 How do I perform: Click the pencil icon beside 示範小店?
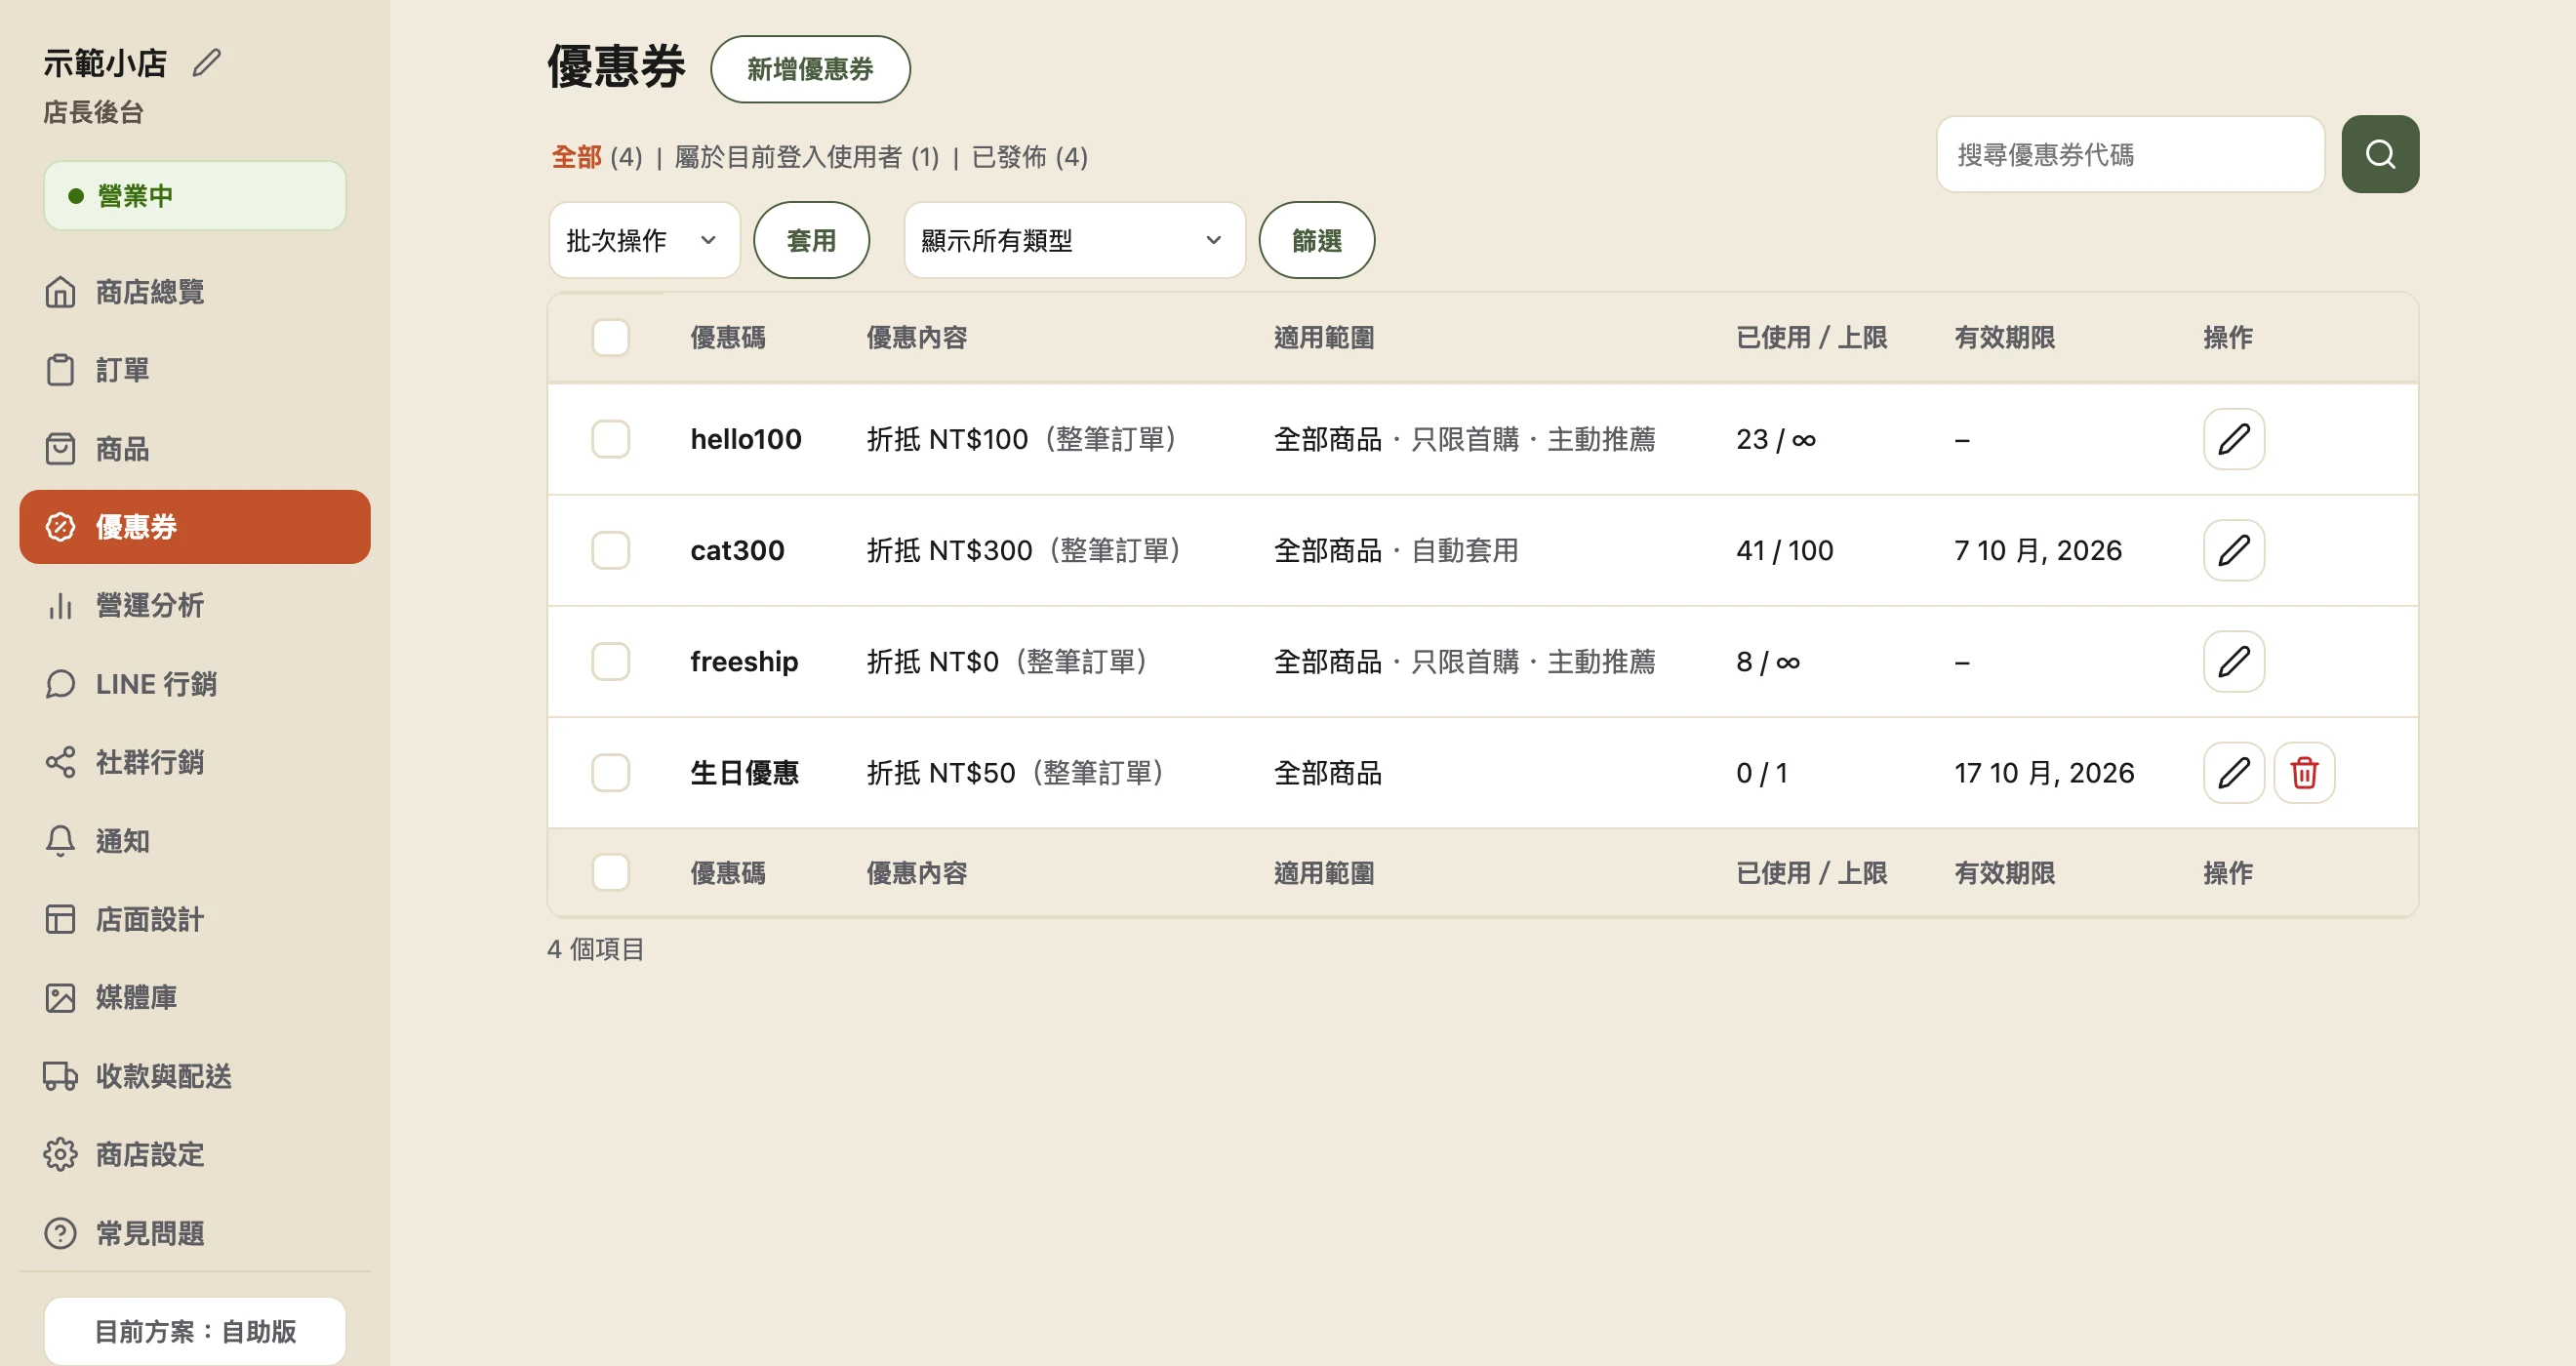(x=207, y=63)
